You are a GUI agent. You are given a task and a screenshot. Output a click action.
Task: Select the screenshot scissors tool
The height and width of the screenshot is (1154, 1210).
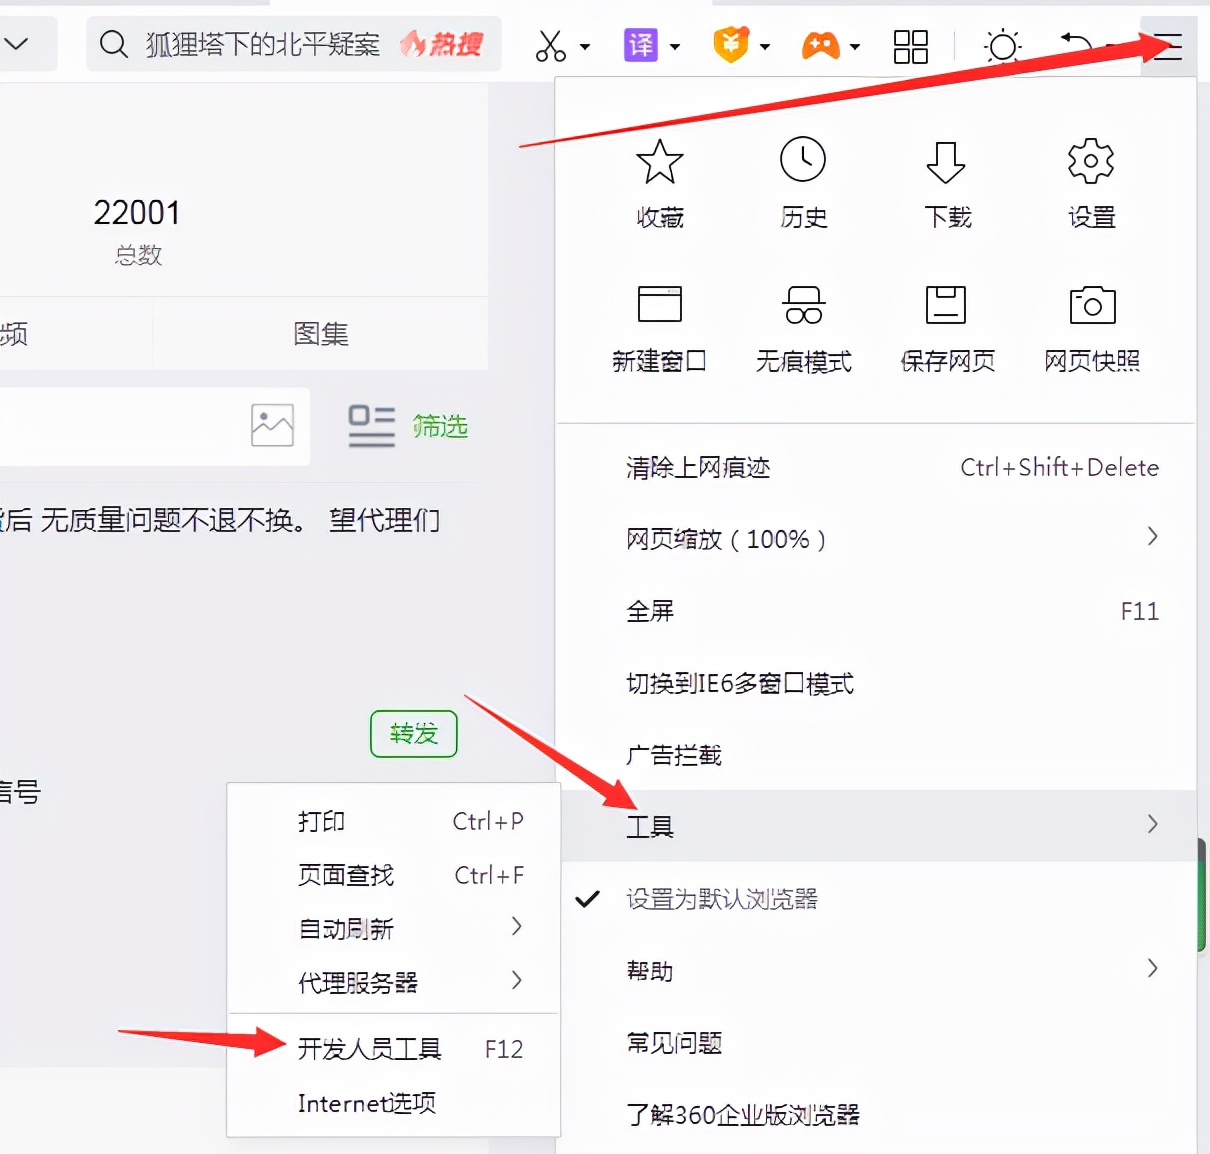pos(552,45)
